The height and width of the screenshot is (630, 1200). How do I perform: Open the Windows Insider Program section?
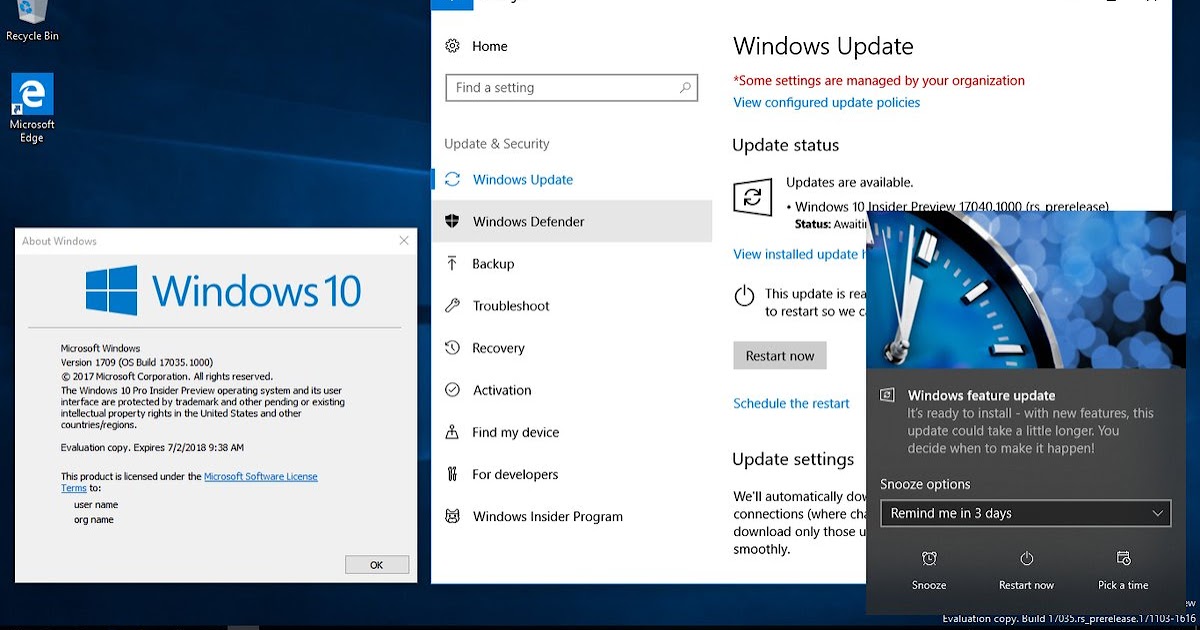[x=547, y=517]
